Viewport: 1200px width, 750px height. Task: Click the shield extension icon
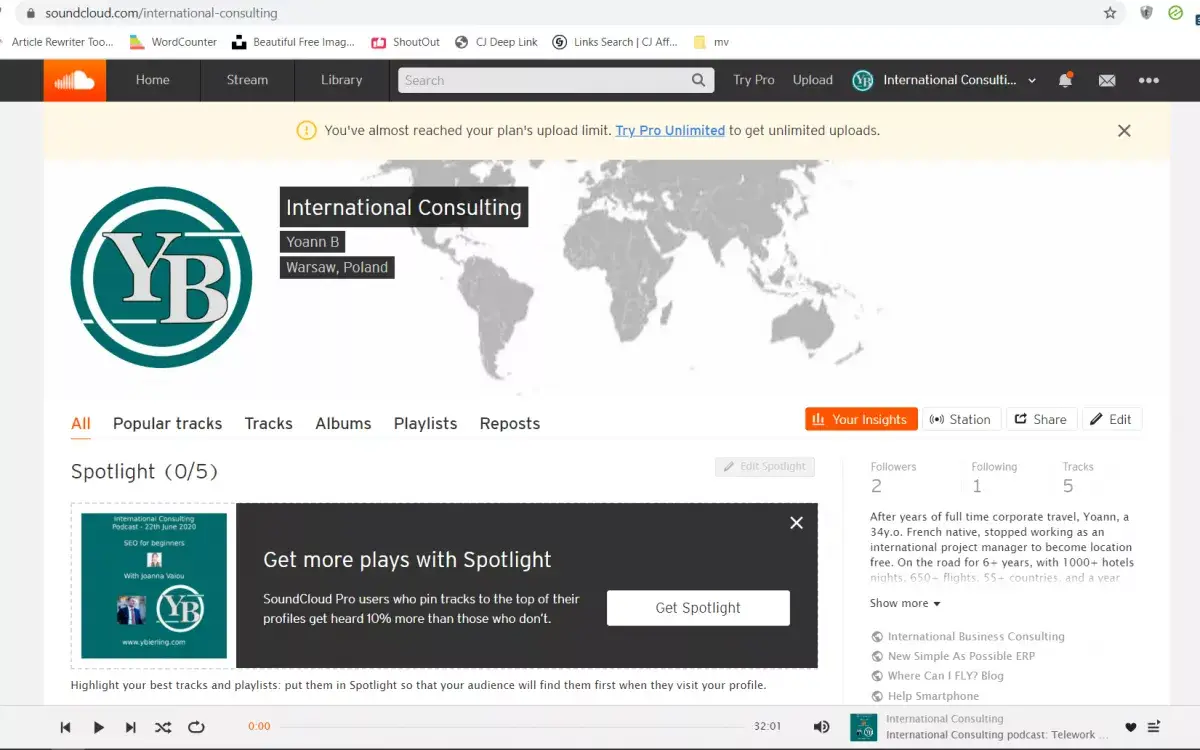point(1146,13)
